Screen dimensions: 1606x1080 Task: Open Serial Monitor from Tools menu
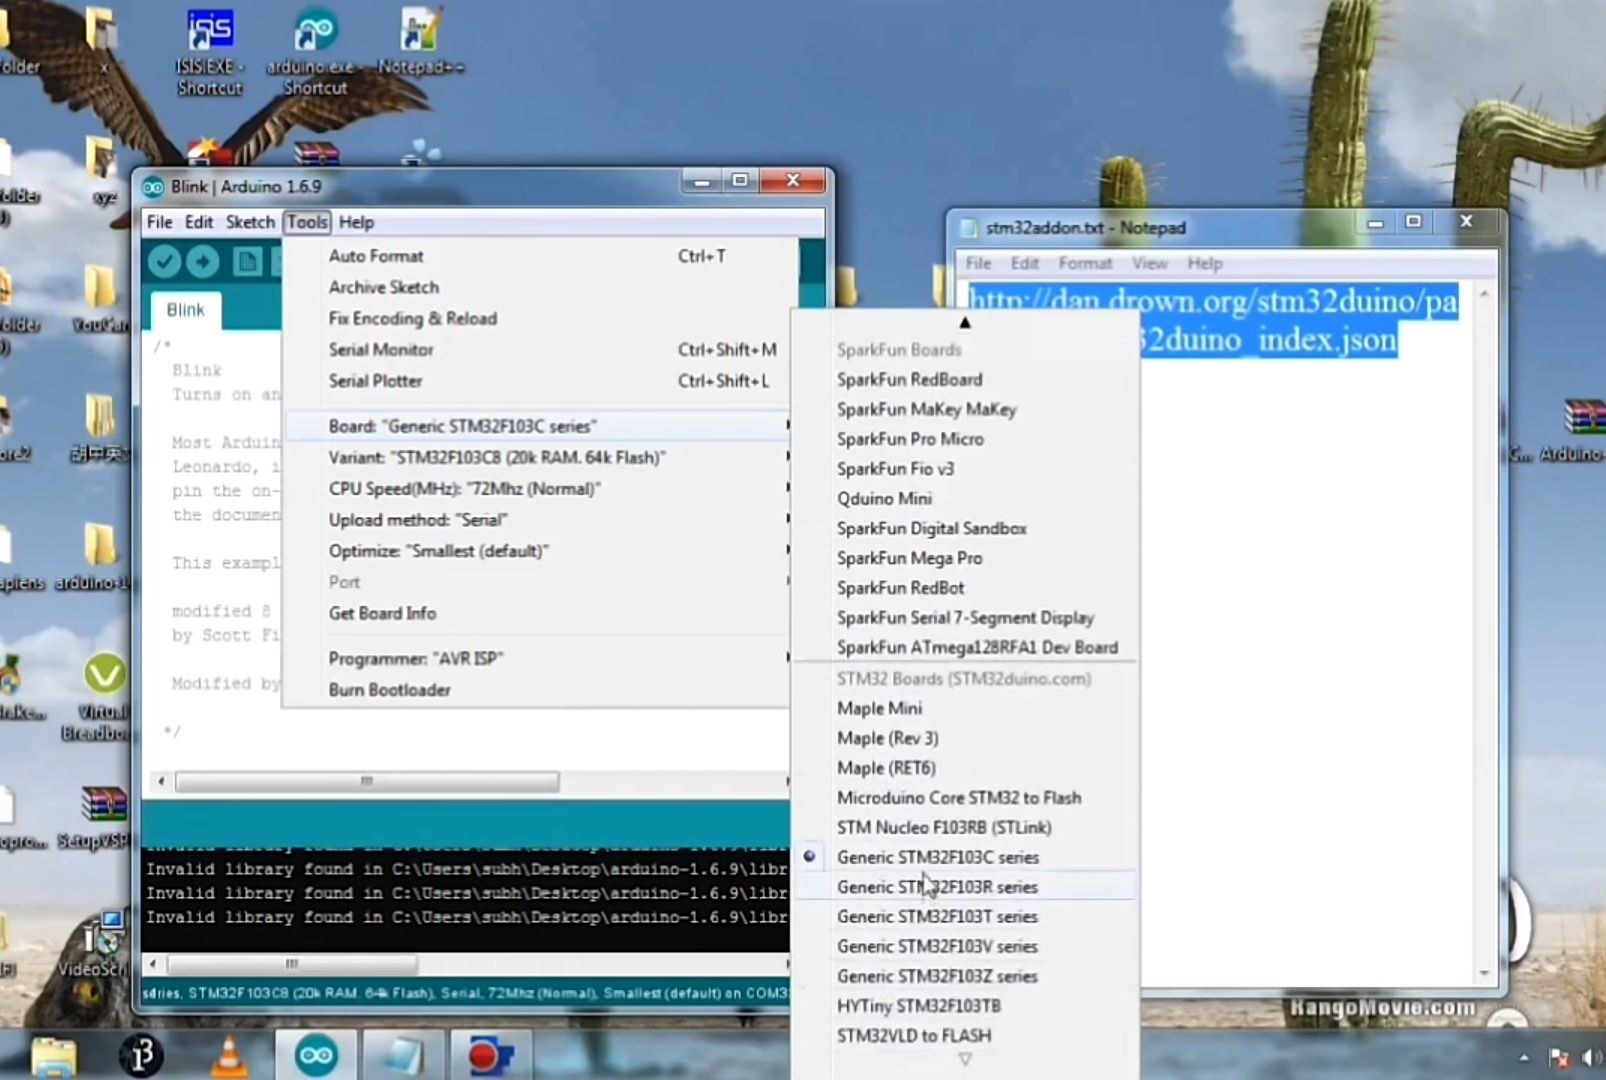click(x=380, y=349)
